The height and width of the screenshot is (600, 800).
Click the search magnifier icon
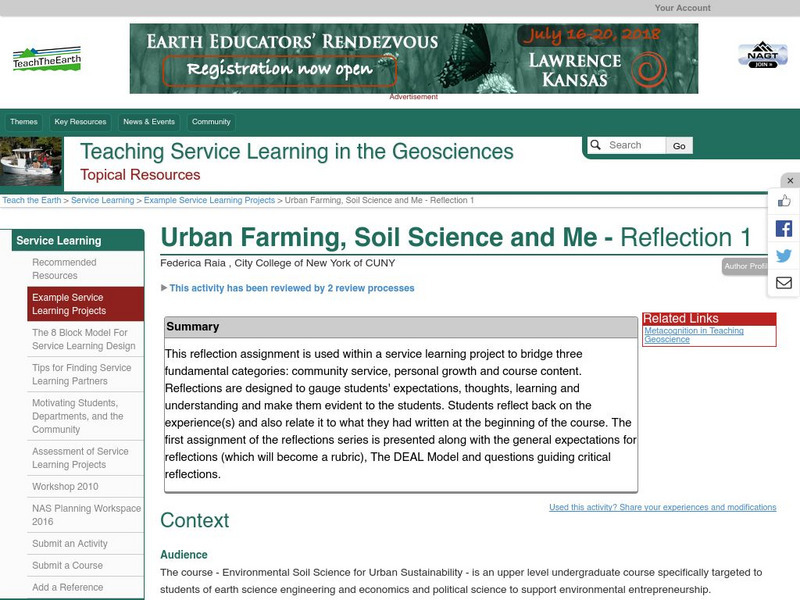596,145
